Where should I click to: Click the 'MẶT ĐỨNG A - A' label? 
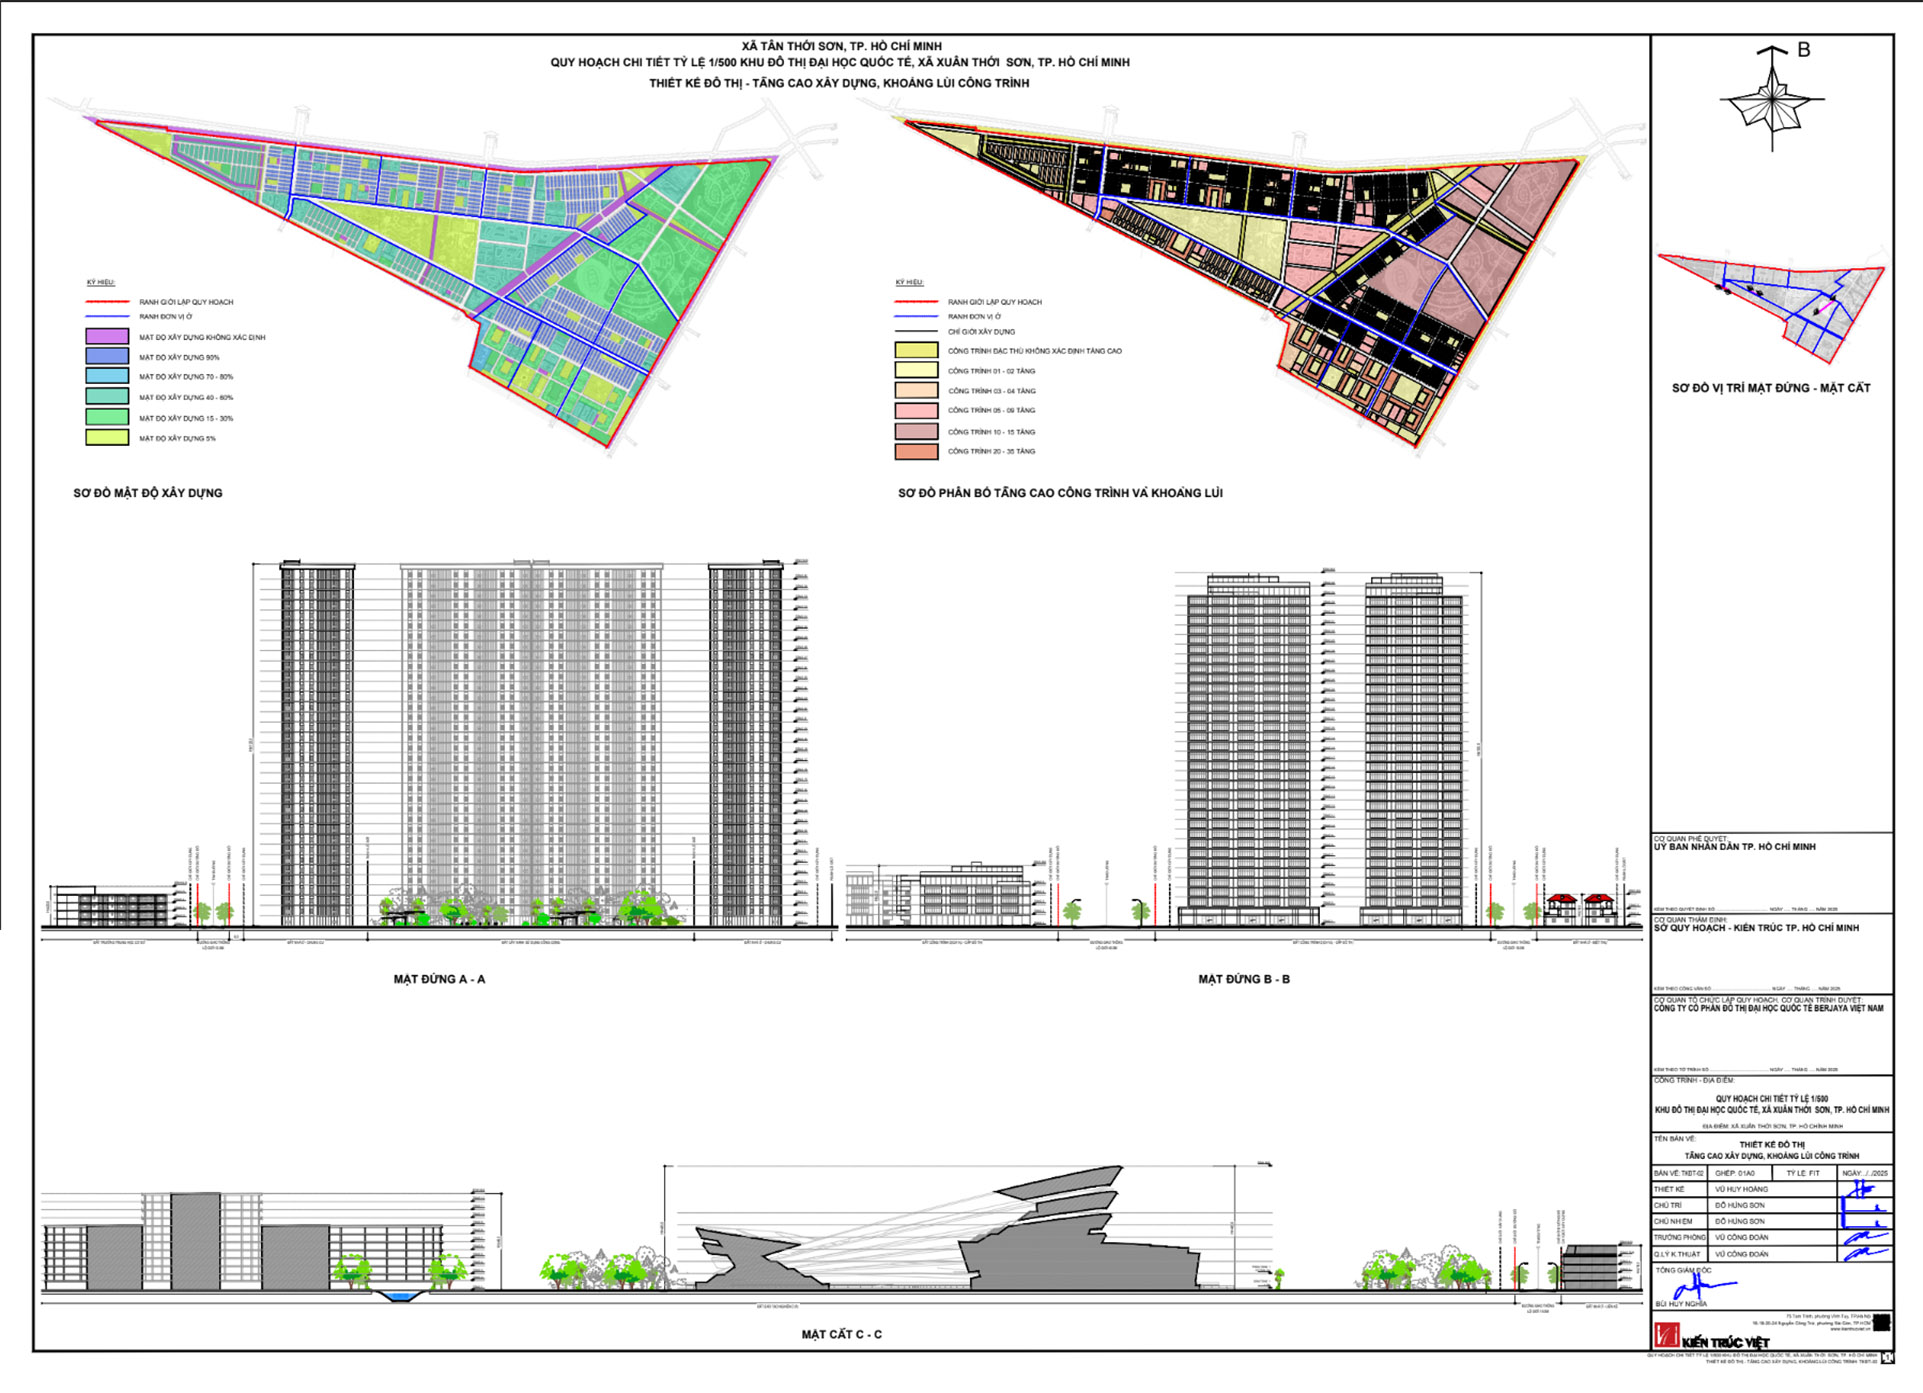click(x=439, y=980)
